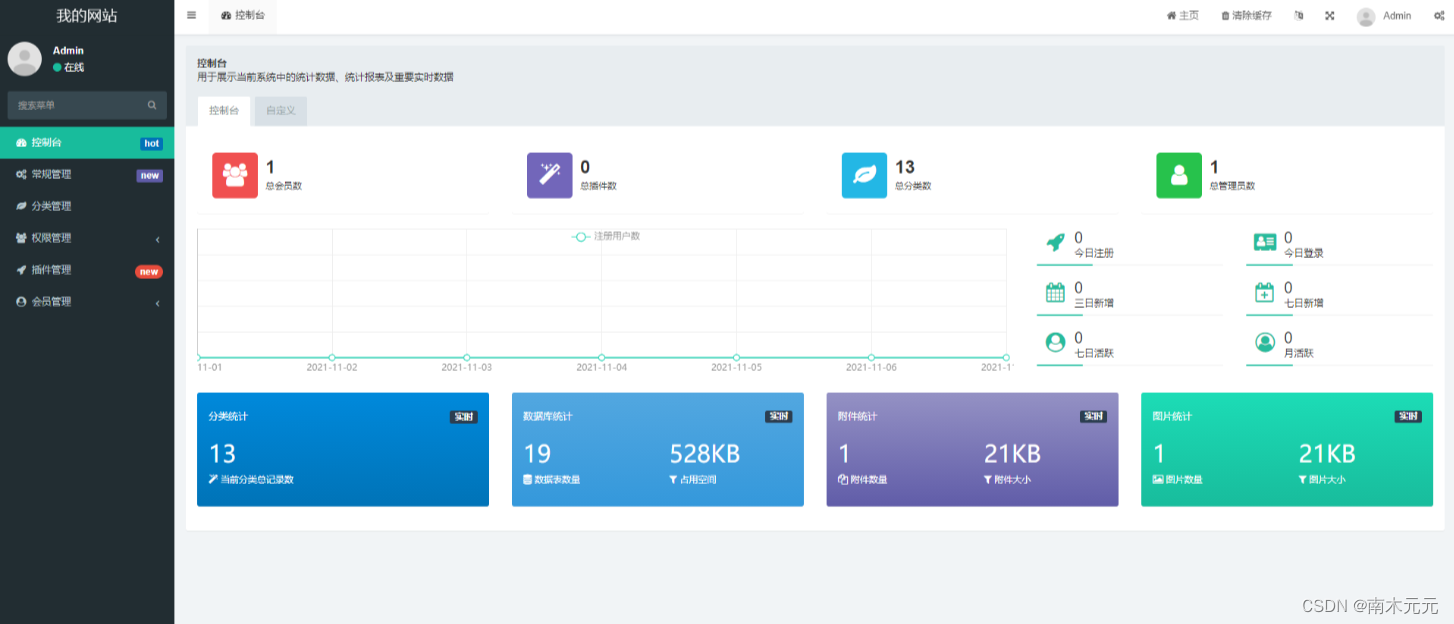Open the Admin user menu in top bar

point(1384,16)
